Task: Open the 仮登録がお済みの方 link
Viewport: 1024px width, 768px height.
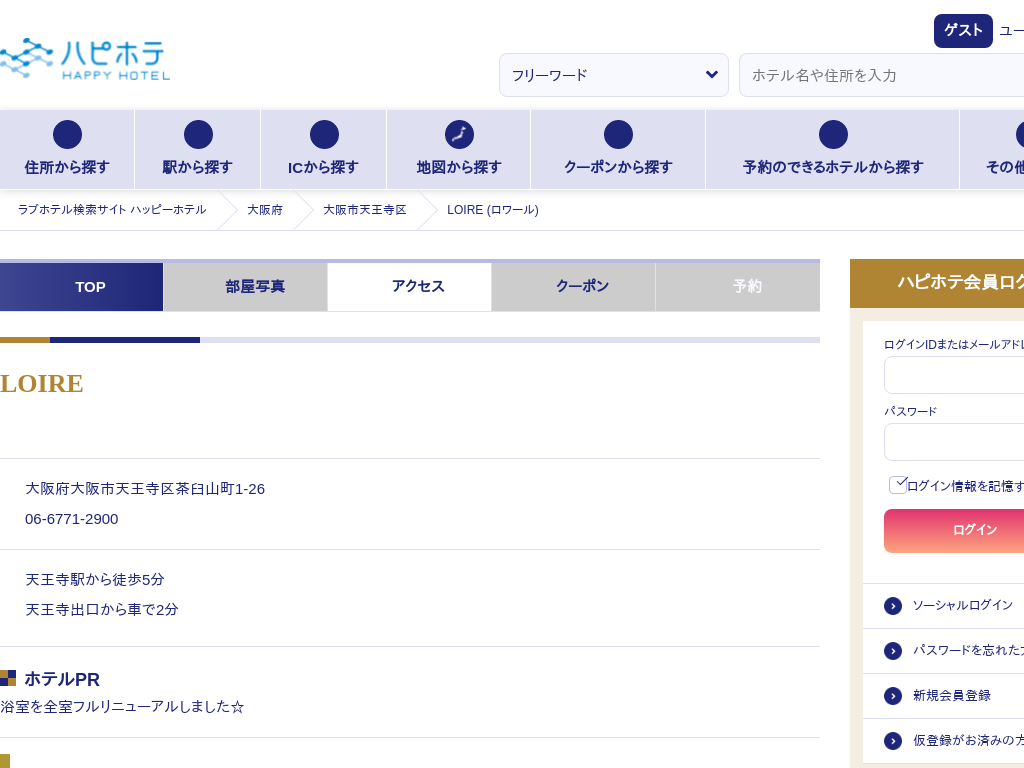Action: pos(968,741)
